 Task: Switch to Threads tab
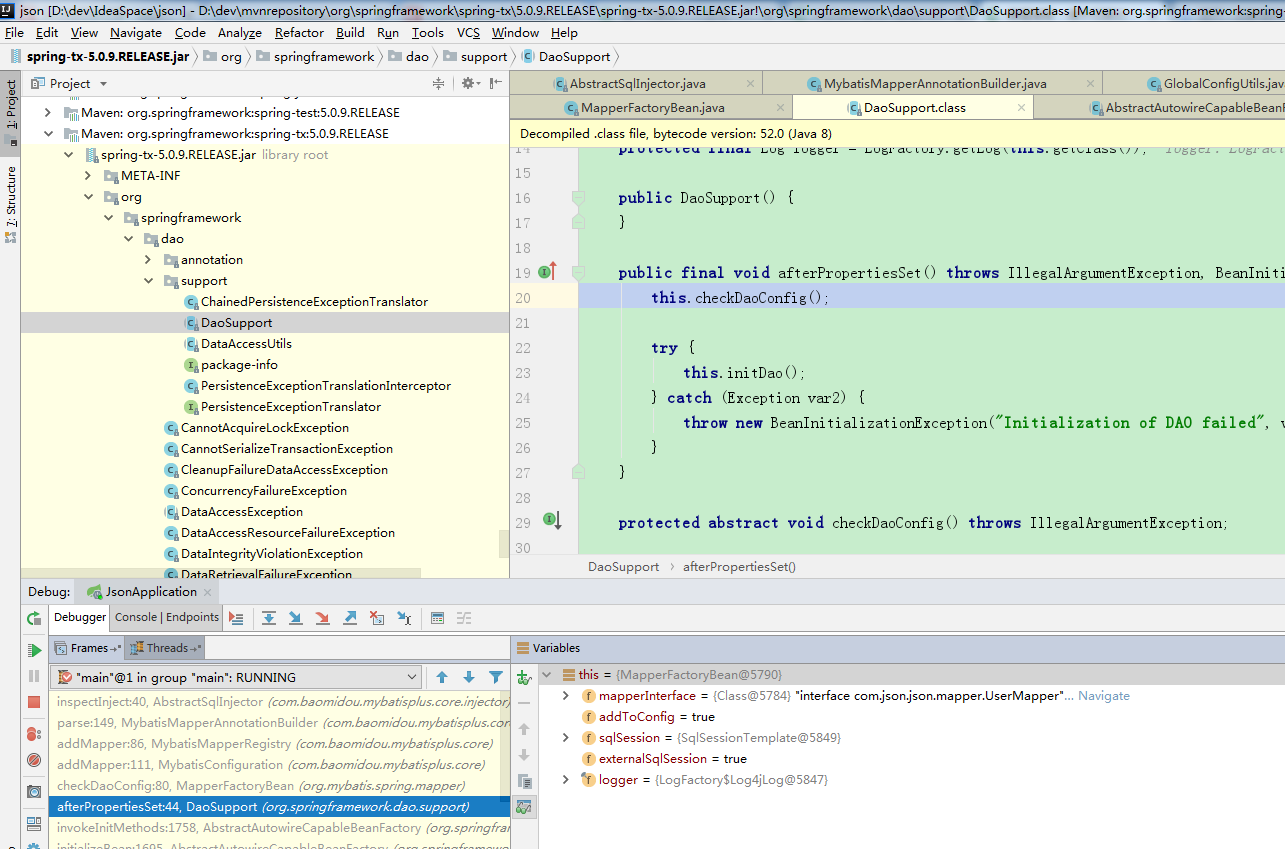coord(166,648)
